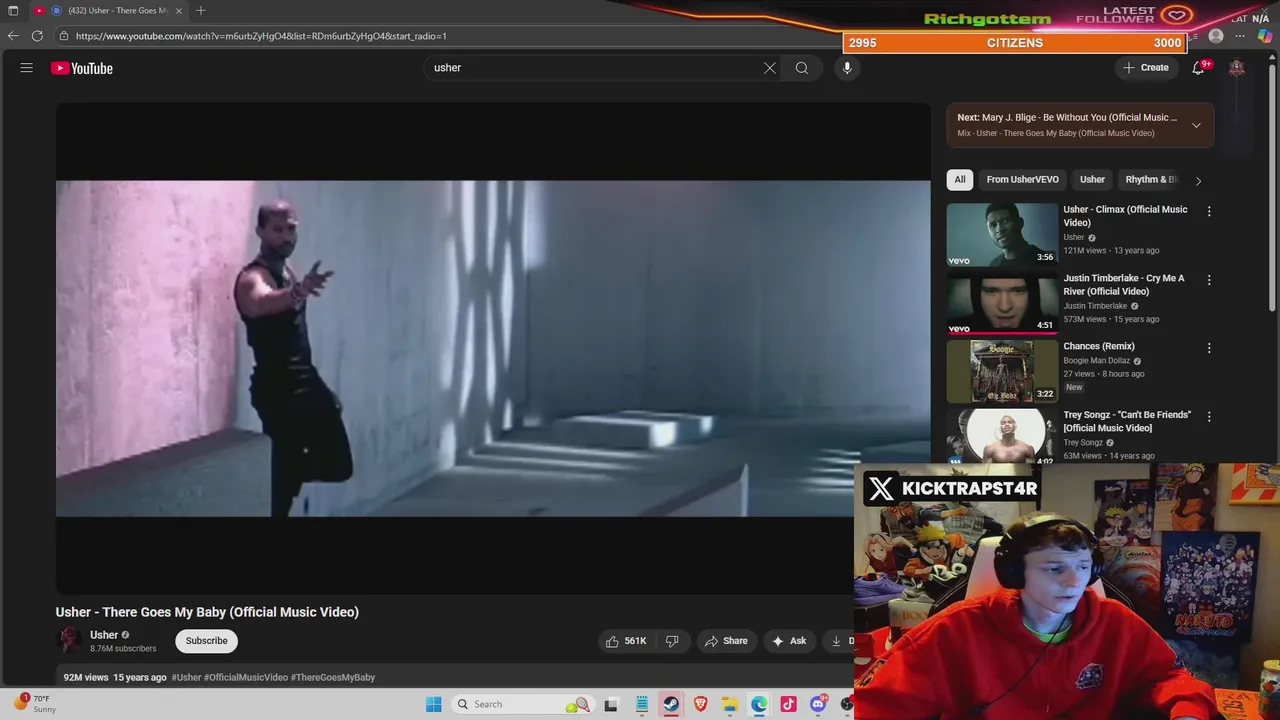This screenshot has height=720, width=1280.
Task: Click the Next: Mary J. Blige title
Action: tap(1067, 117)
